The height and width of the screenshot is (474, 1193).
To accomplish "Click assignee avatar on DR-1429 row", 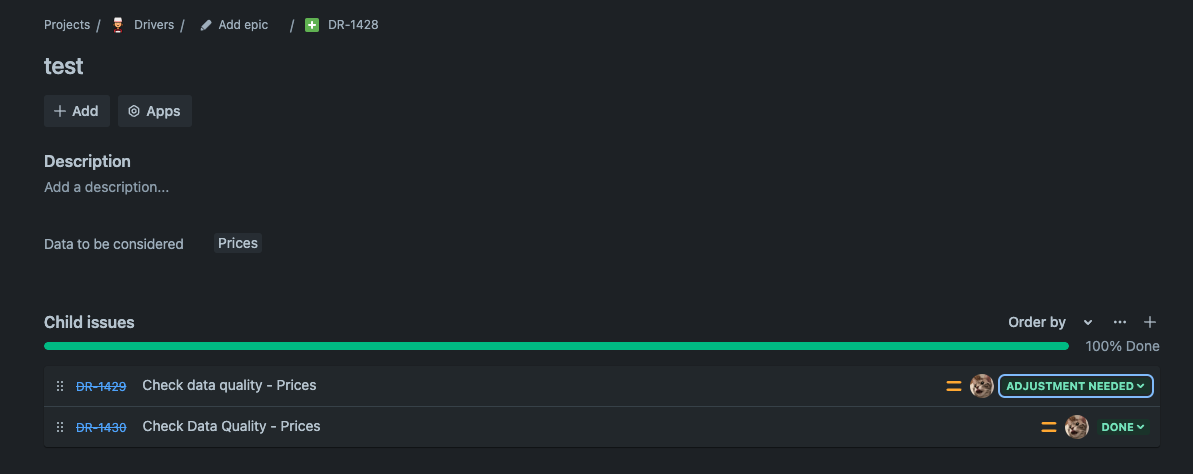I will coord(981,386).
